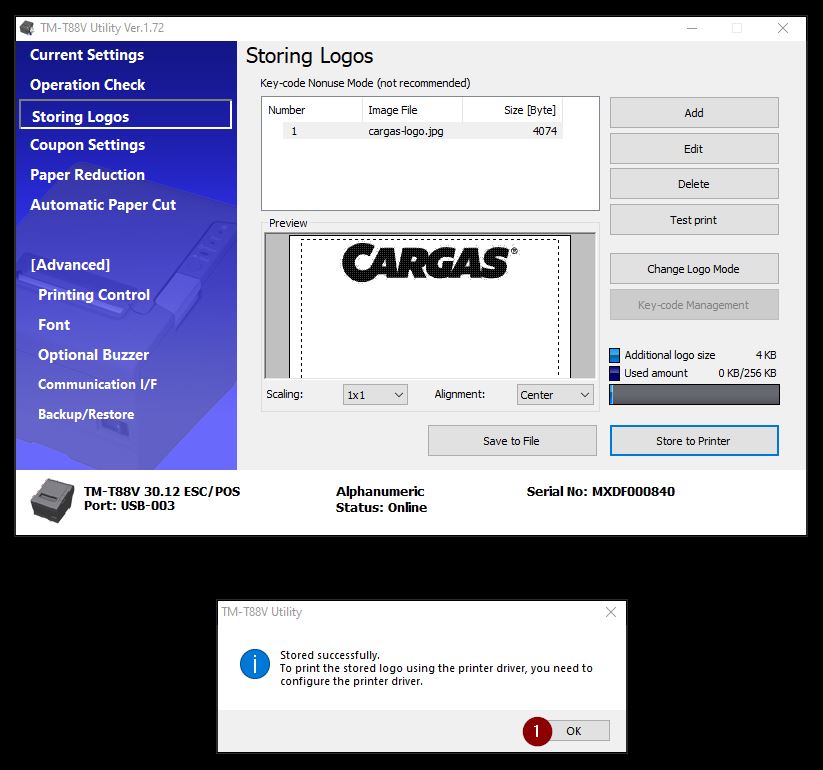Close the Stored successfully dialog with X

(610, 612)
